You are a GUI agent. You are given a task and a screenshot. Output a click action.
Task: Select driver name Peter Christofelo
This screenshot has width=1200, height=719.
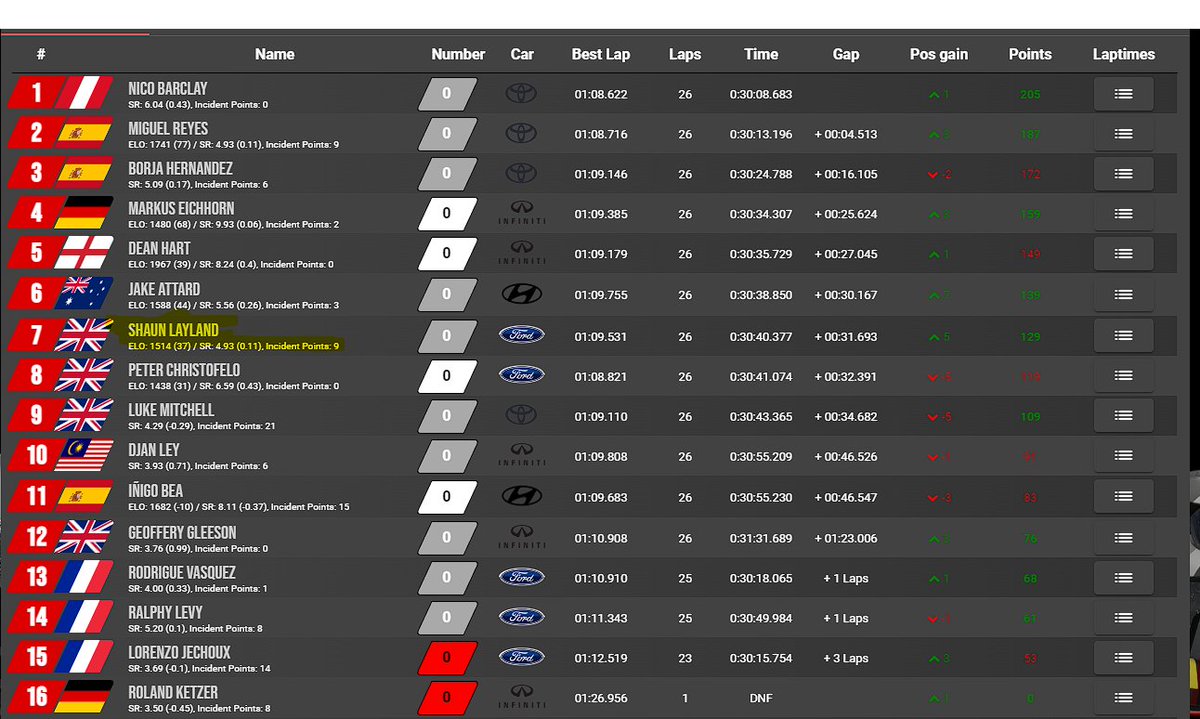pyautogui.click(x=184, y=370)
